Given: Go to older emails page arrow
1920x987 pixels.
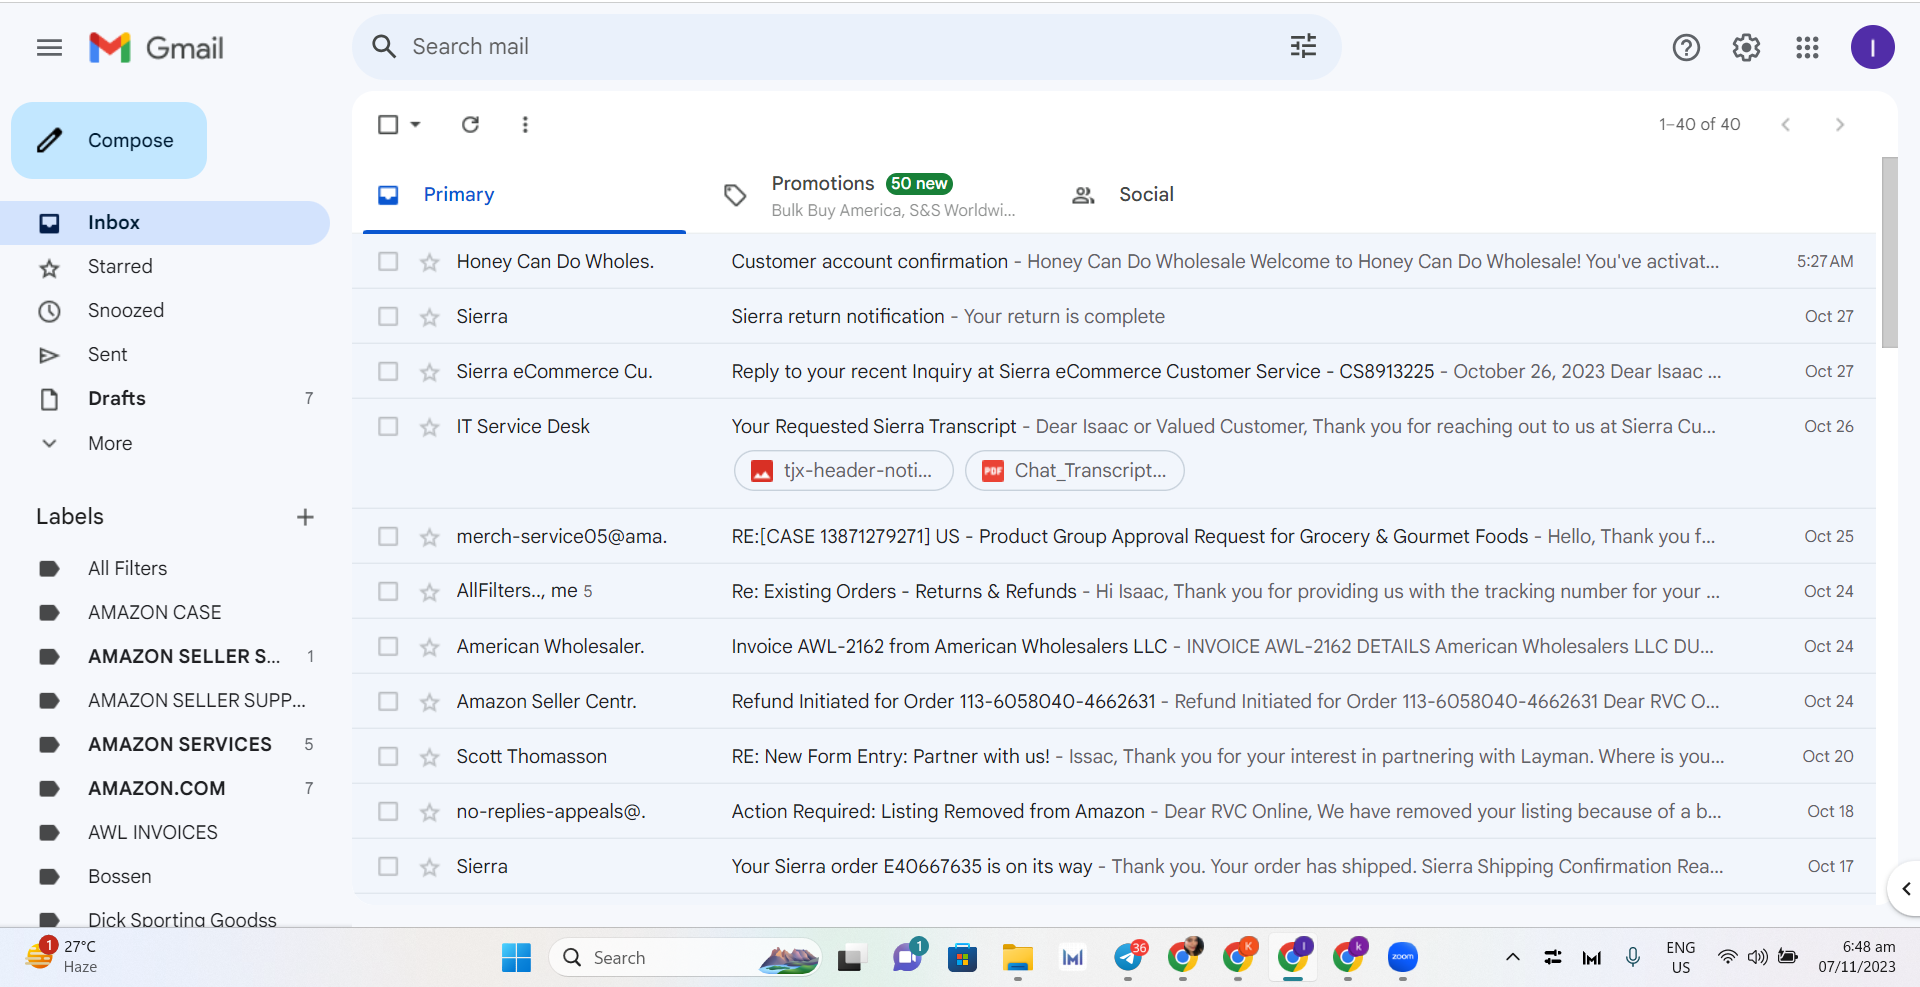Looking at the screenshot, I should point(1840,124).
